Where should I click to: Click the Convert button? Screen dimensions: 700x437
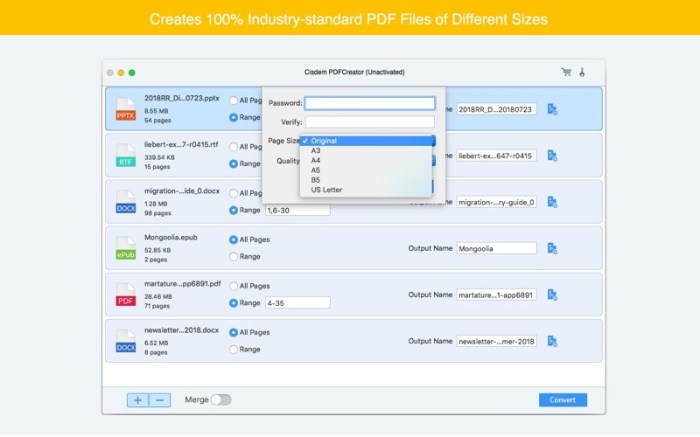[x=562, y=400]
